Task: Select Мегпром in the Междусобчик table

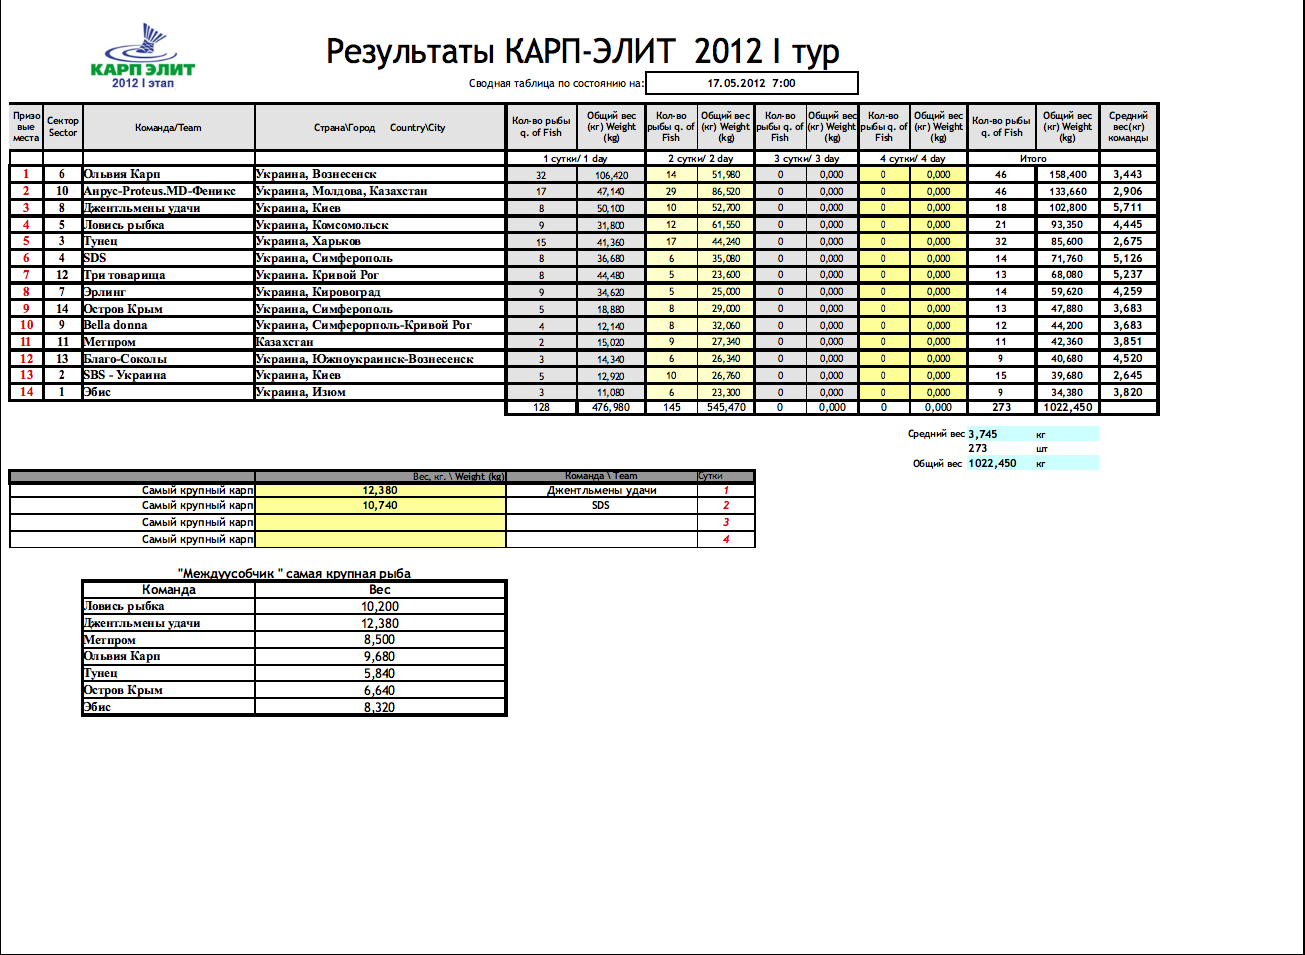Action: pyautogui.click(x=167, y=640)
